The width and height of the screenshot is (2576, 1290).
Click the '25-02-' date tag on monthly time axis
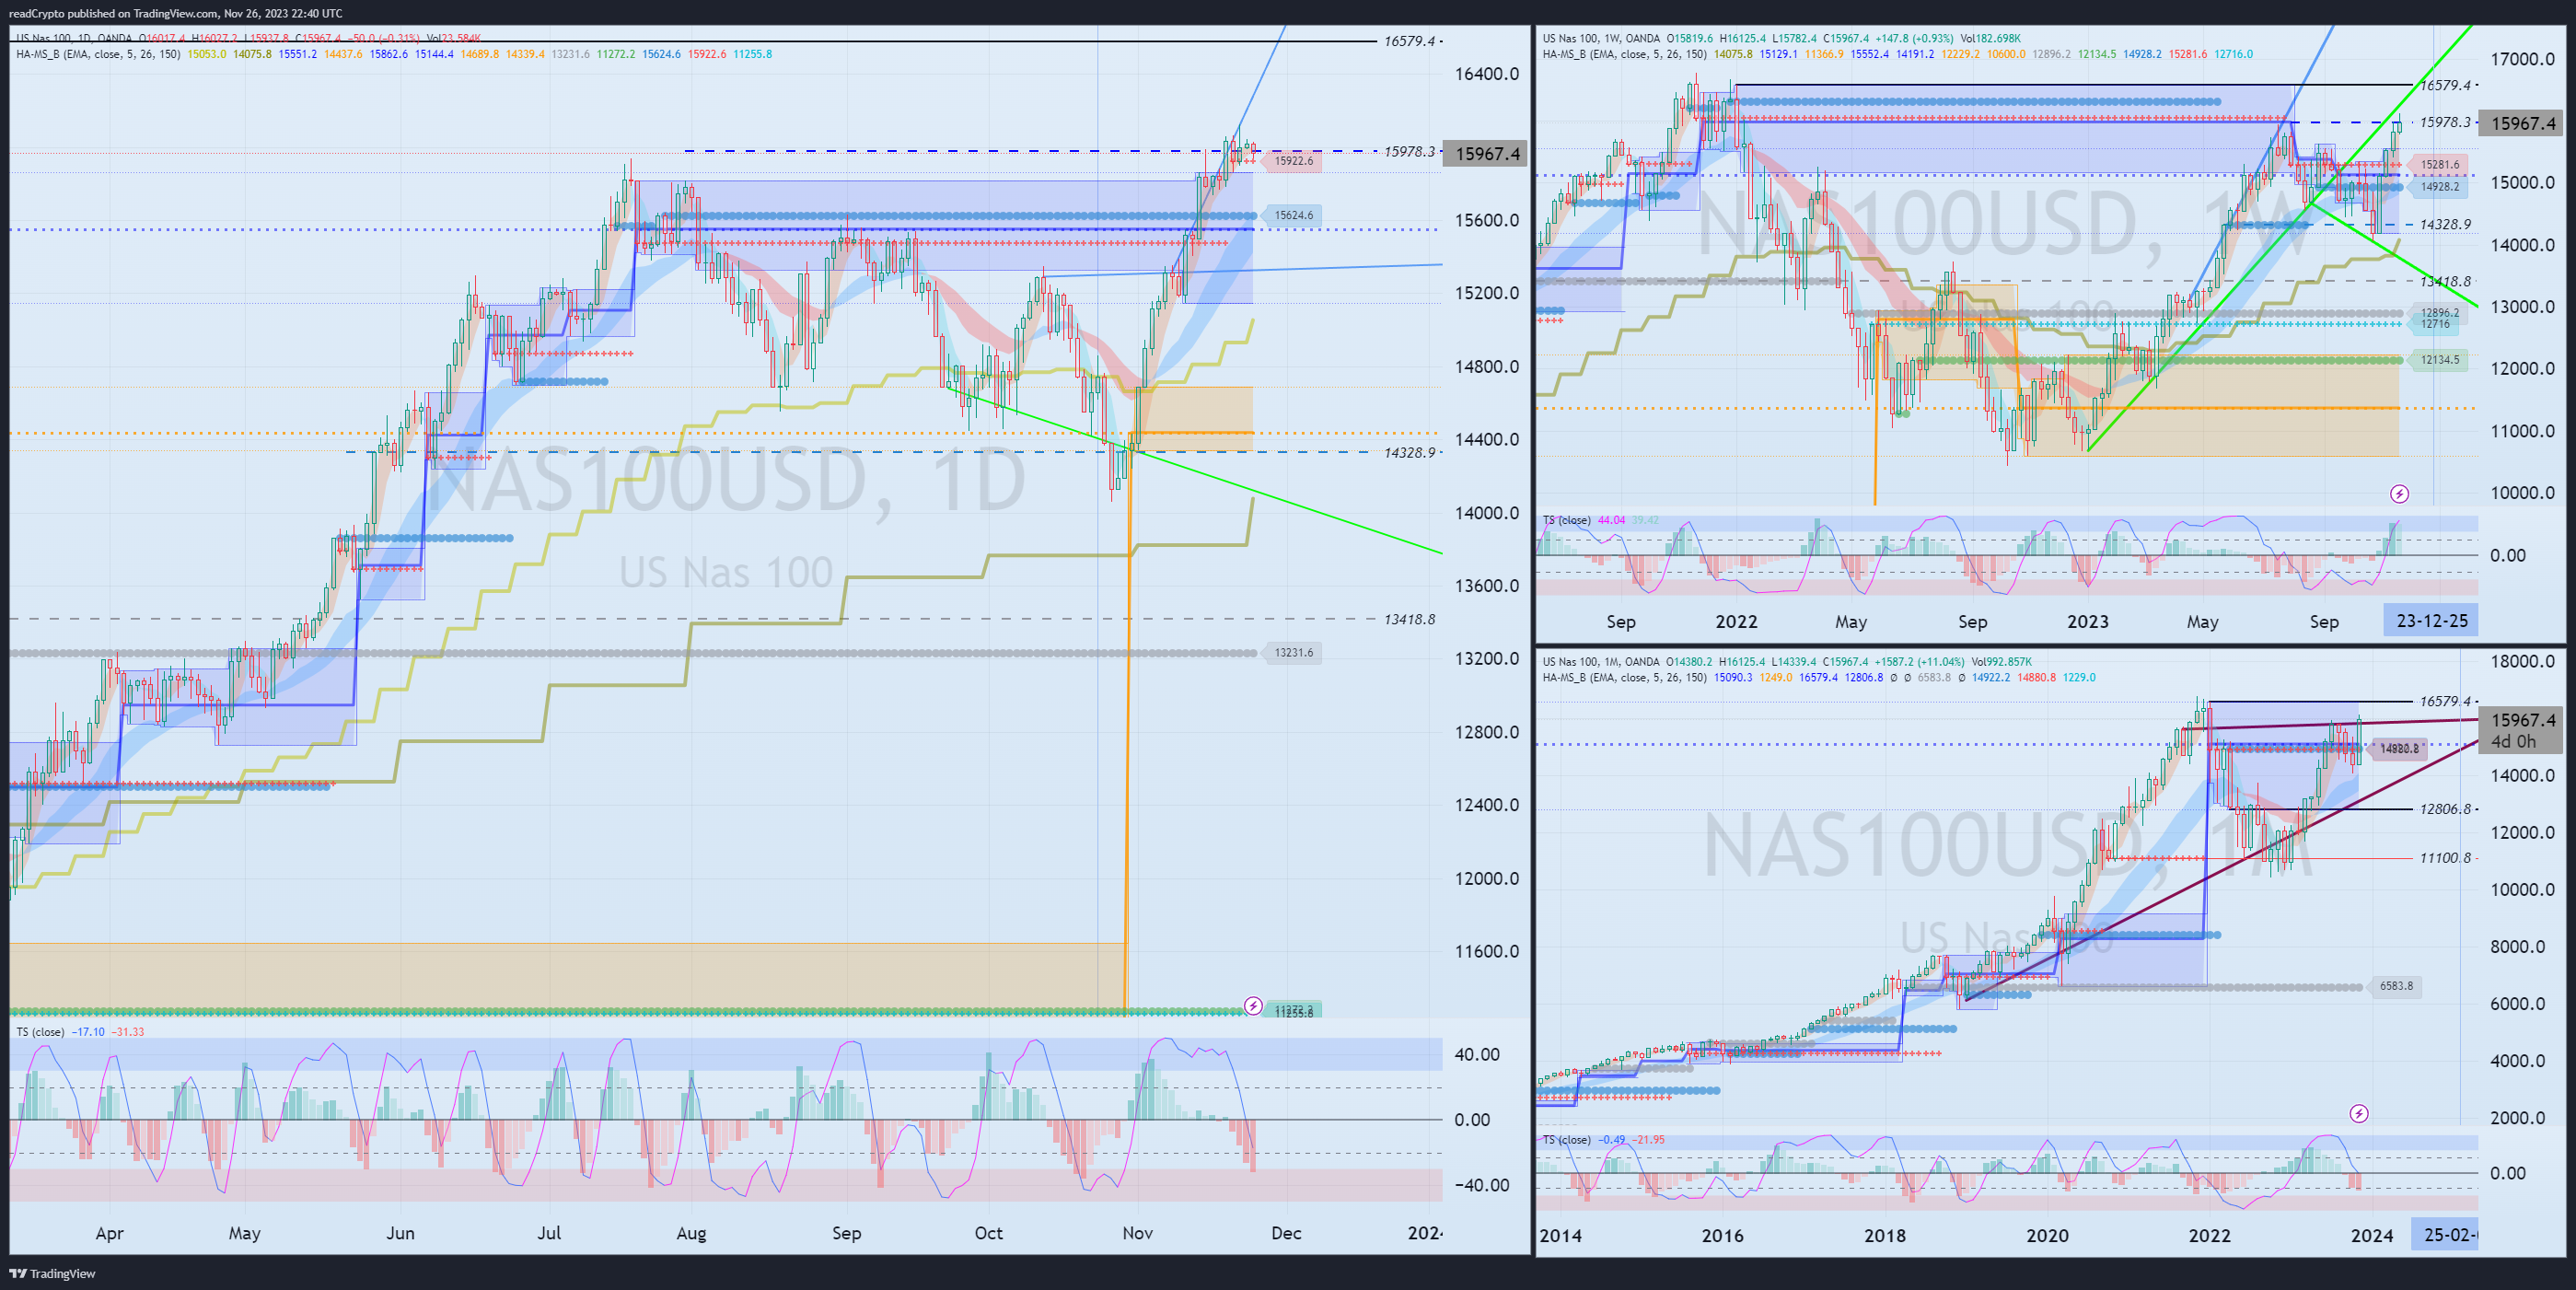pyautogui.click(x=2445, y=1234)
